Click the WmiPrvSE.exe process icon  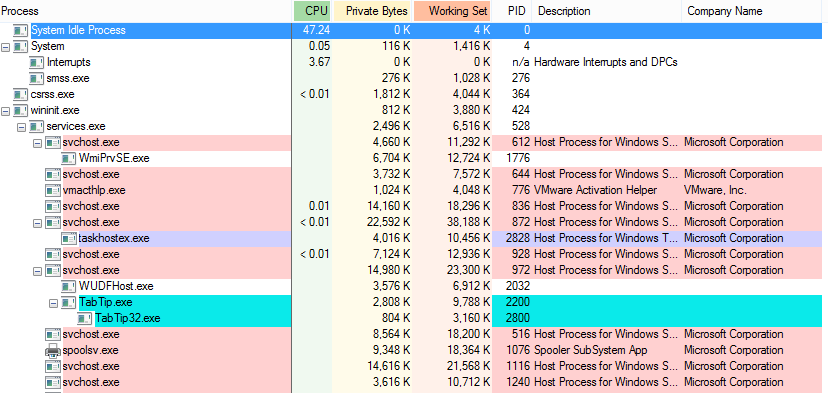pos(68,158)
